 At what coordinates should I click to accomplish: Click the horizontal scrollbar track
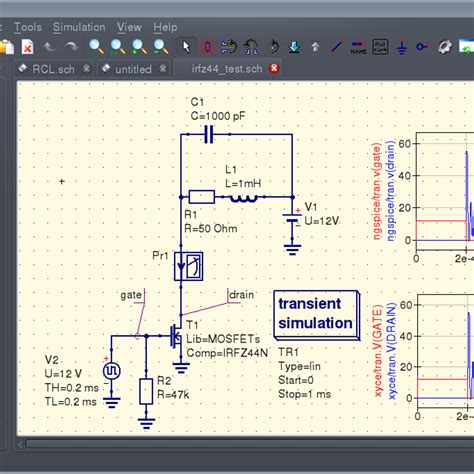tap(250, 444)
